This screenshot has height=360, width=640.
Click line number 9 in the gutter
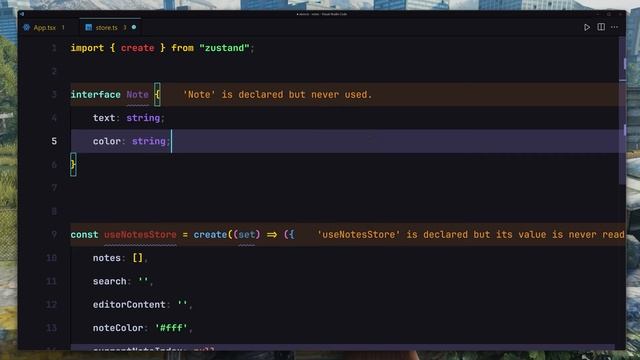(x=54, y=235)
